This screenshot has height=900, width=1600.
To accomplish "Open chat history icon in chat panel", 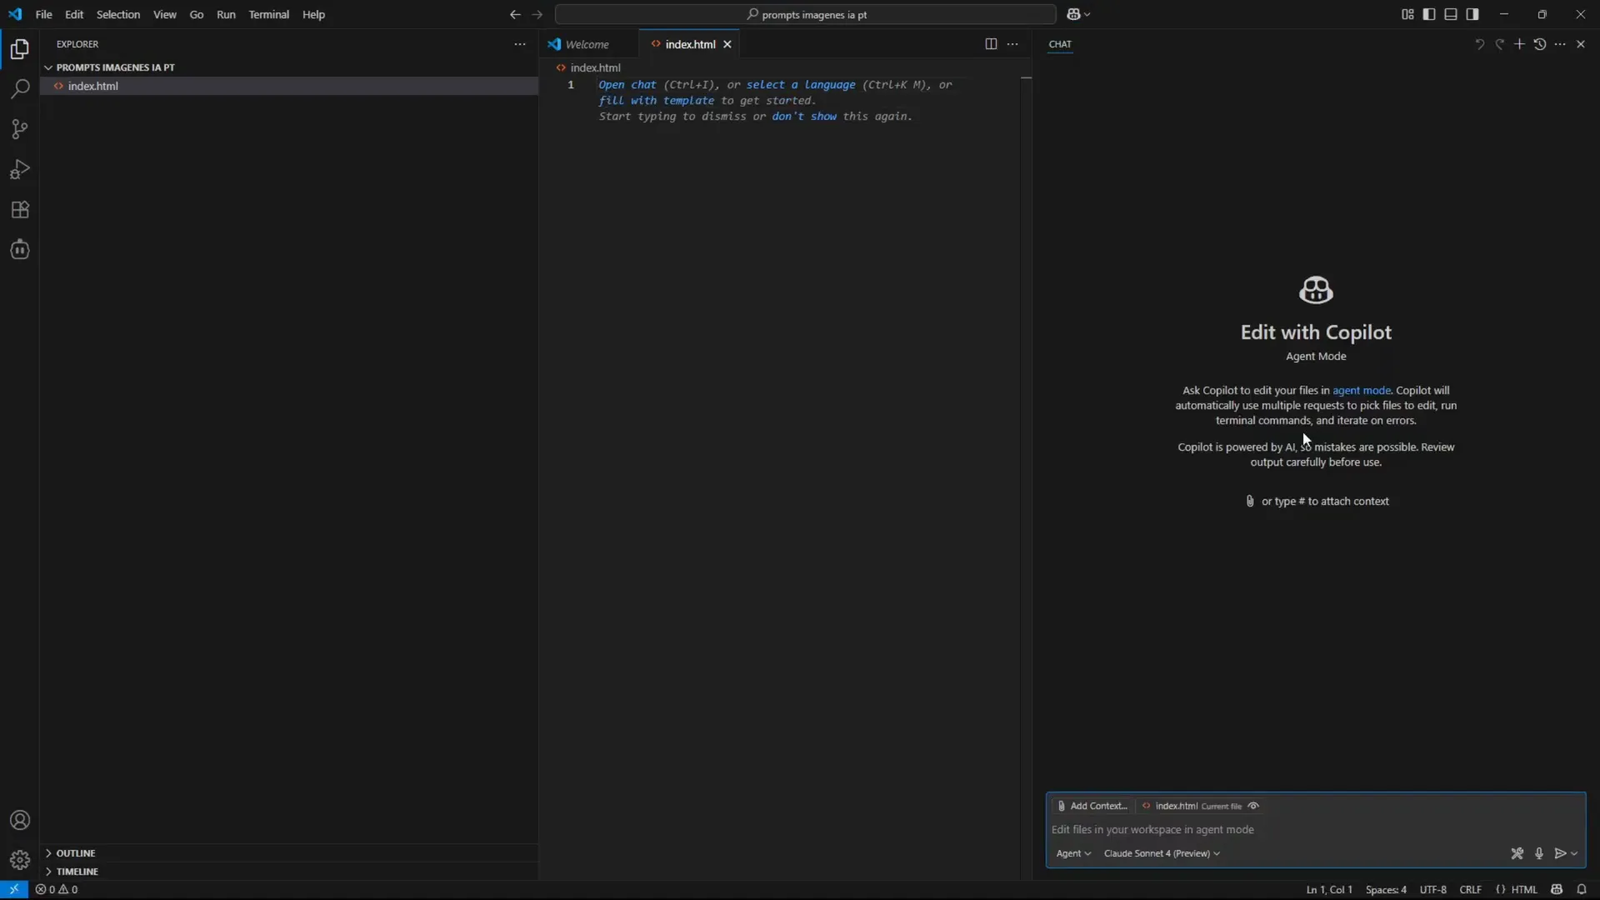I will coord(1540,44).
